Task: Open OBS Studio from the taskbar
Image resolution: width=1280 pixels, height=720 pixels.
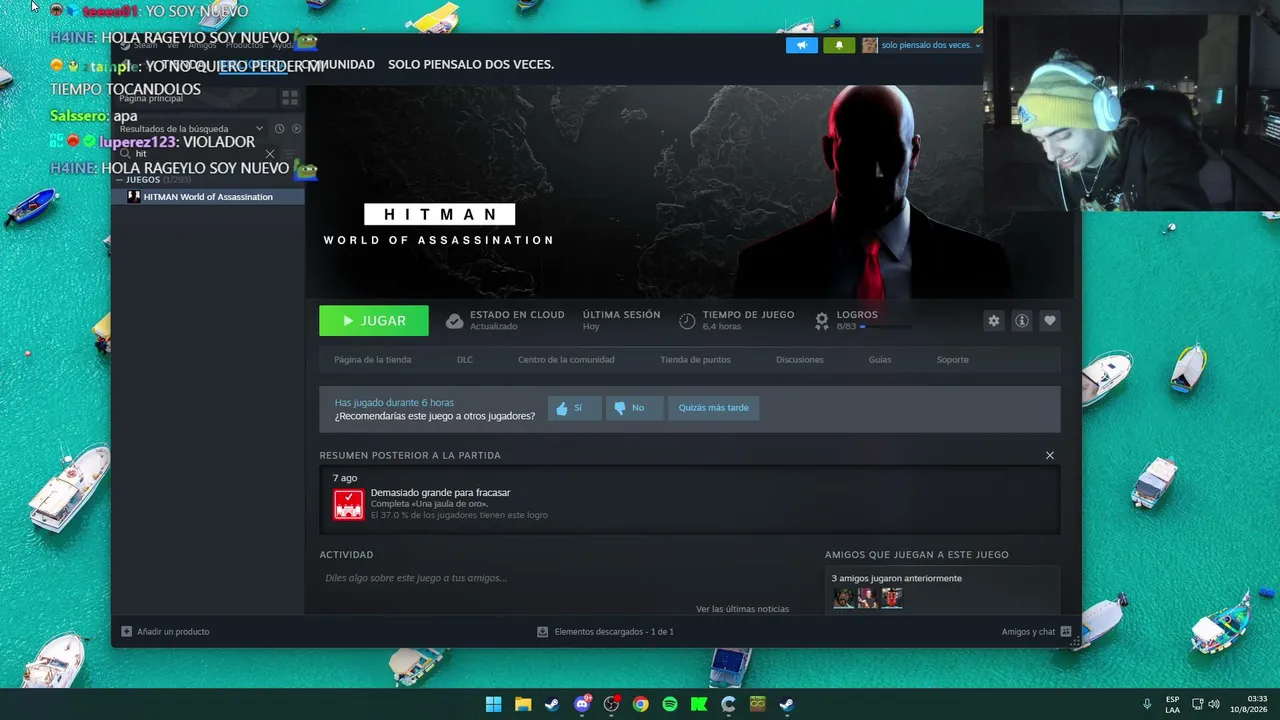Action: pyautogui.click(x=611, y=704)
